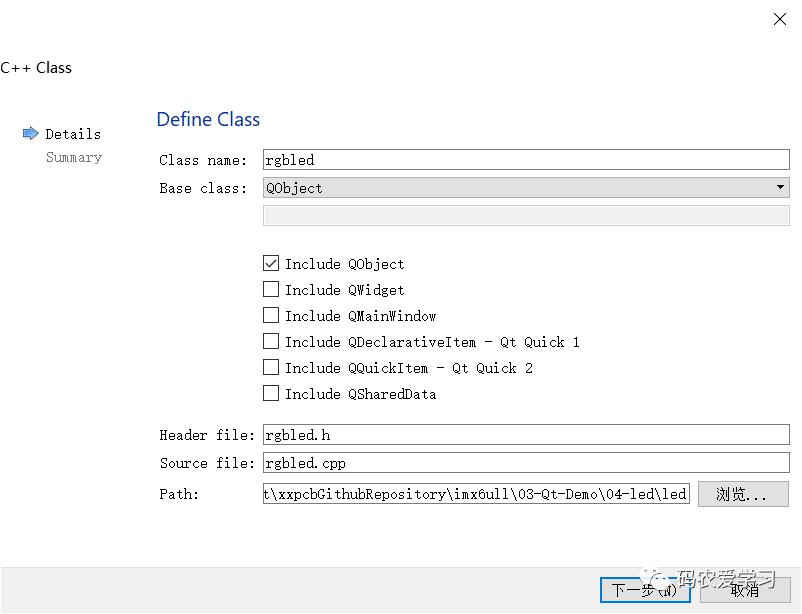Check Include QDeclarativeItem - Qt Quick 1

pos(271,341)
